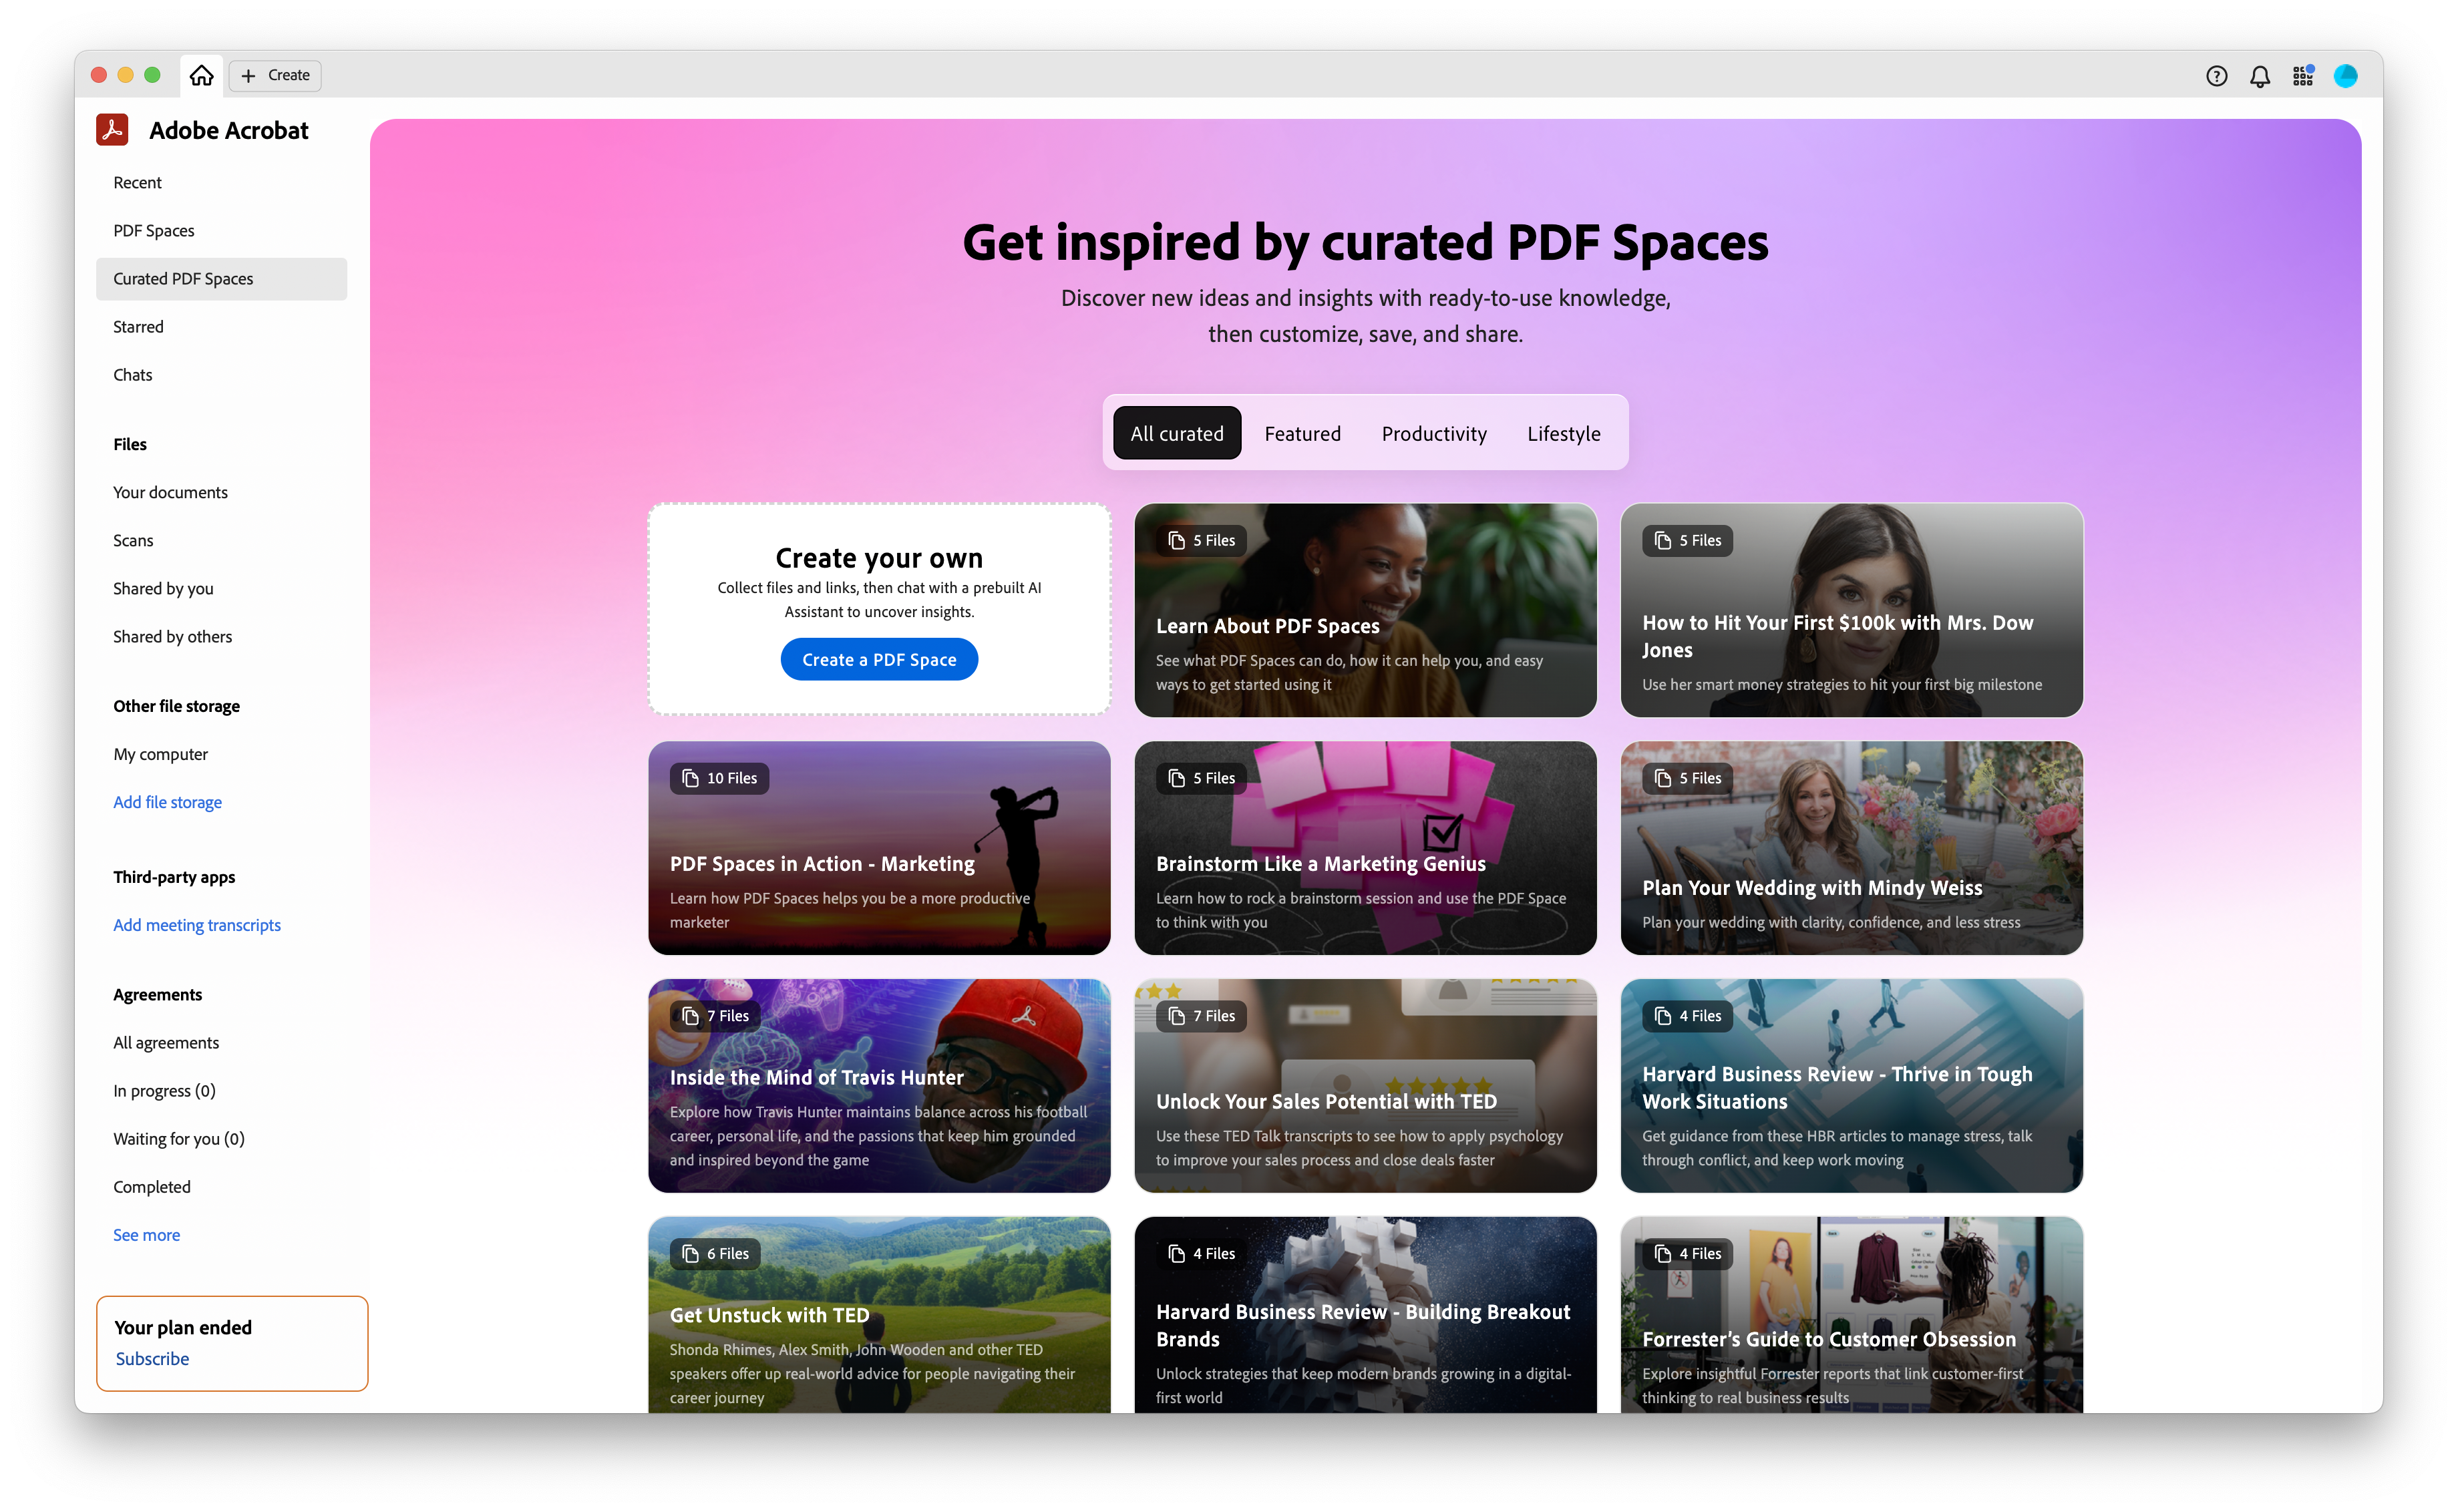This screenshot has width=2458, height=1512.
Task: Click Create a PDF Space button
Action: [x=879, y=660]
